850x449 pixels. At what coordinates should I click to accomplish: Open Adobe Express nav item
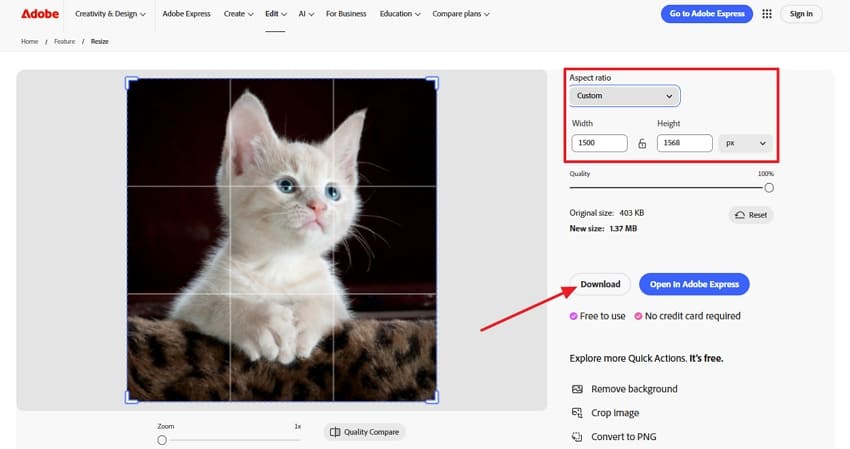[x=186, y=14]
